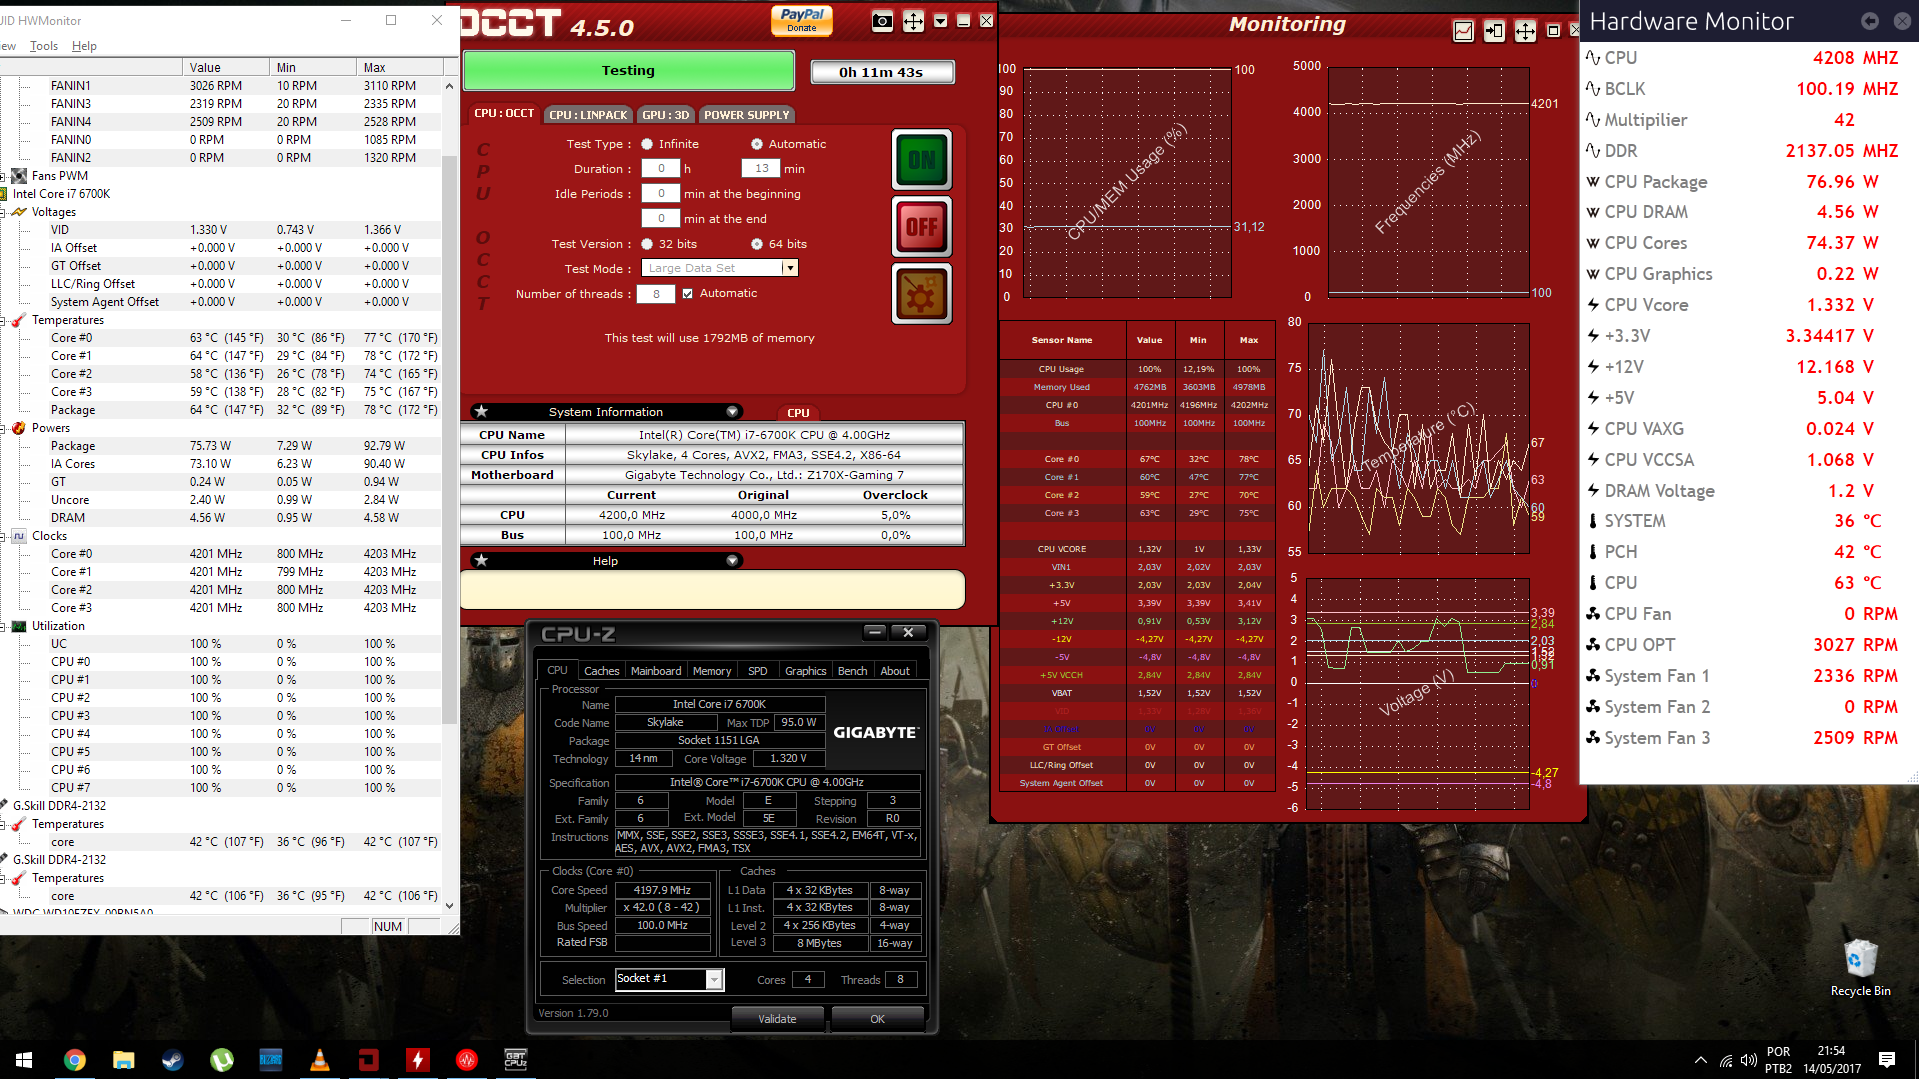Open the Socket #1 selection dropdown
1919x1079 pixels.
[714, 980]
